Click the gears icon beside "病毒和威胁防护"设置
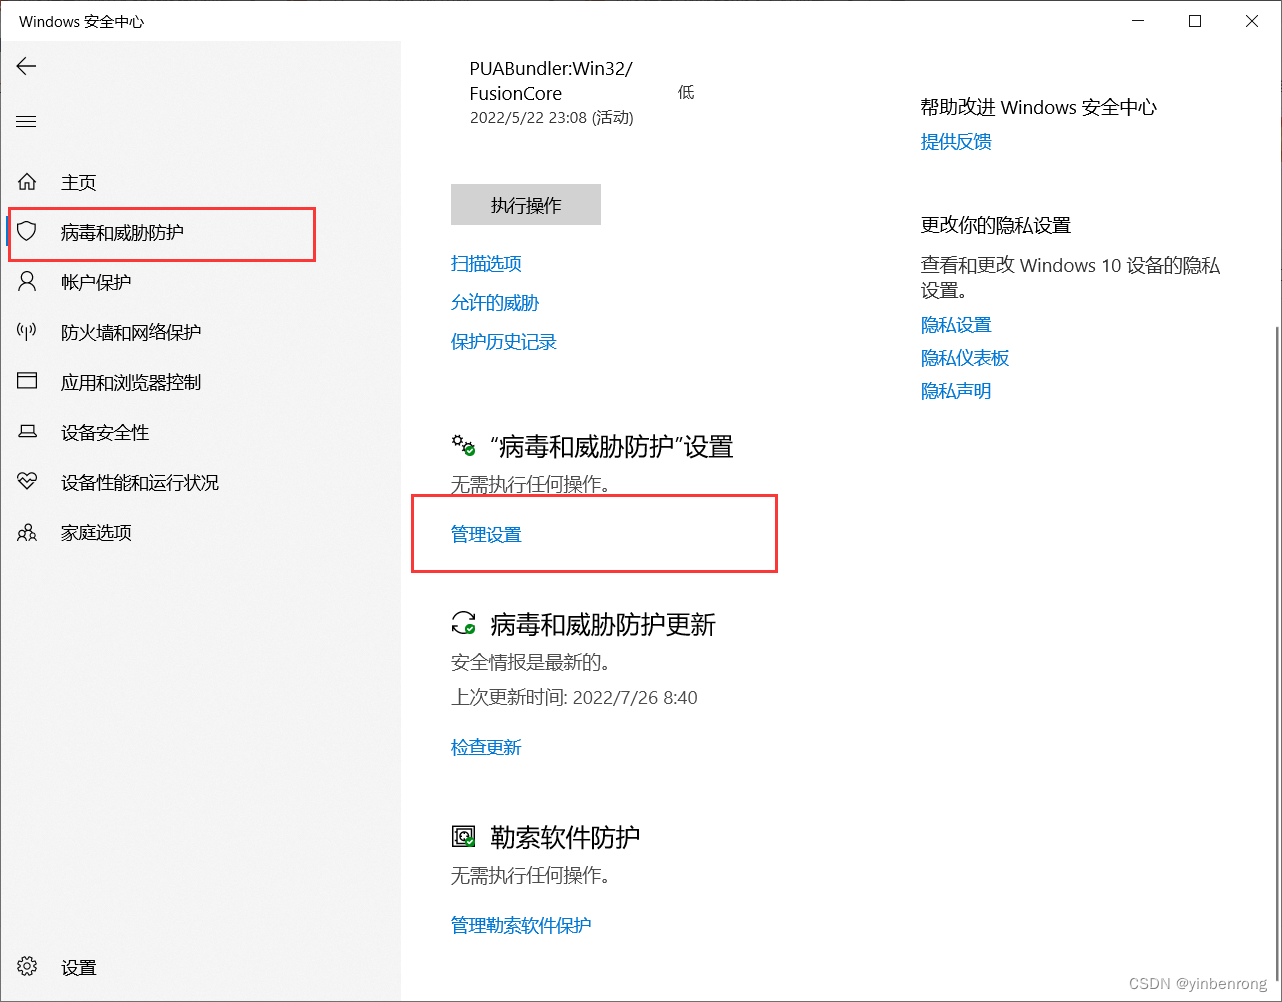 (463, 446)
